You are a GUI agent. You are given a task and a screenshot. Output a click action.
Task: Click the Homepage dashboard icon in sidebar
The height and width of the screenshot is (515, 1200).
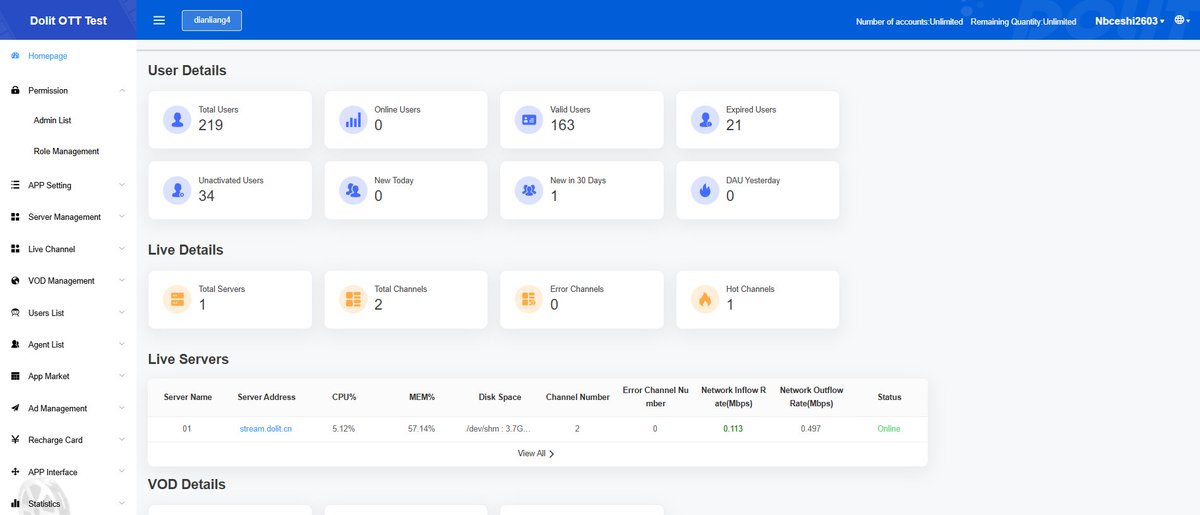15,56
